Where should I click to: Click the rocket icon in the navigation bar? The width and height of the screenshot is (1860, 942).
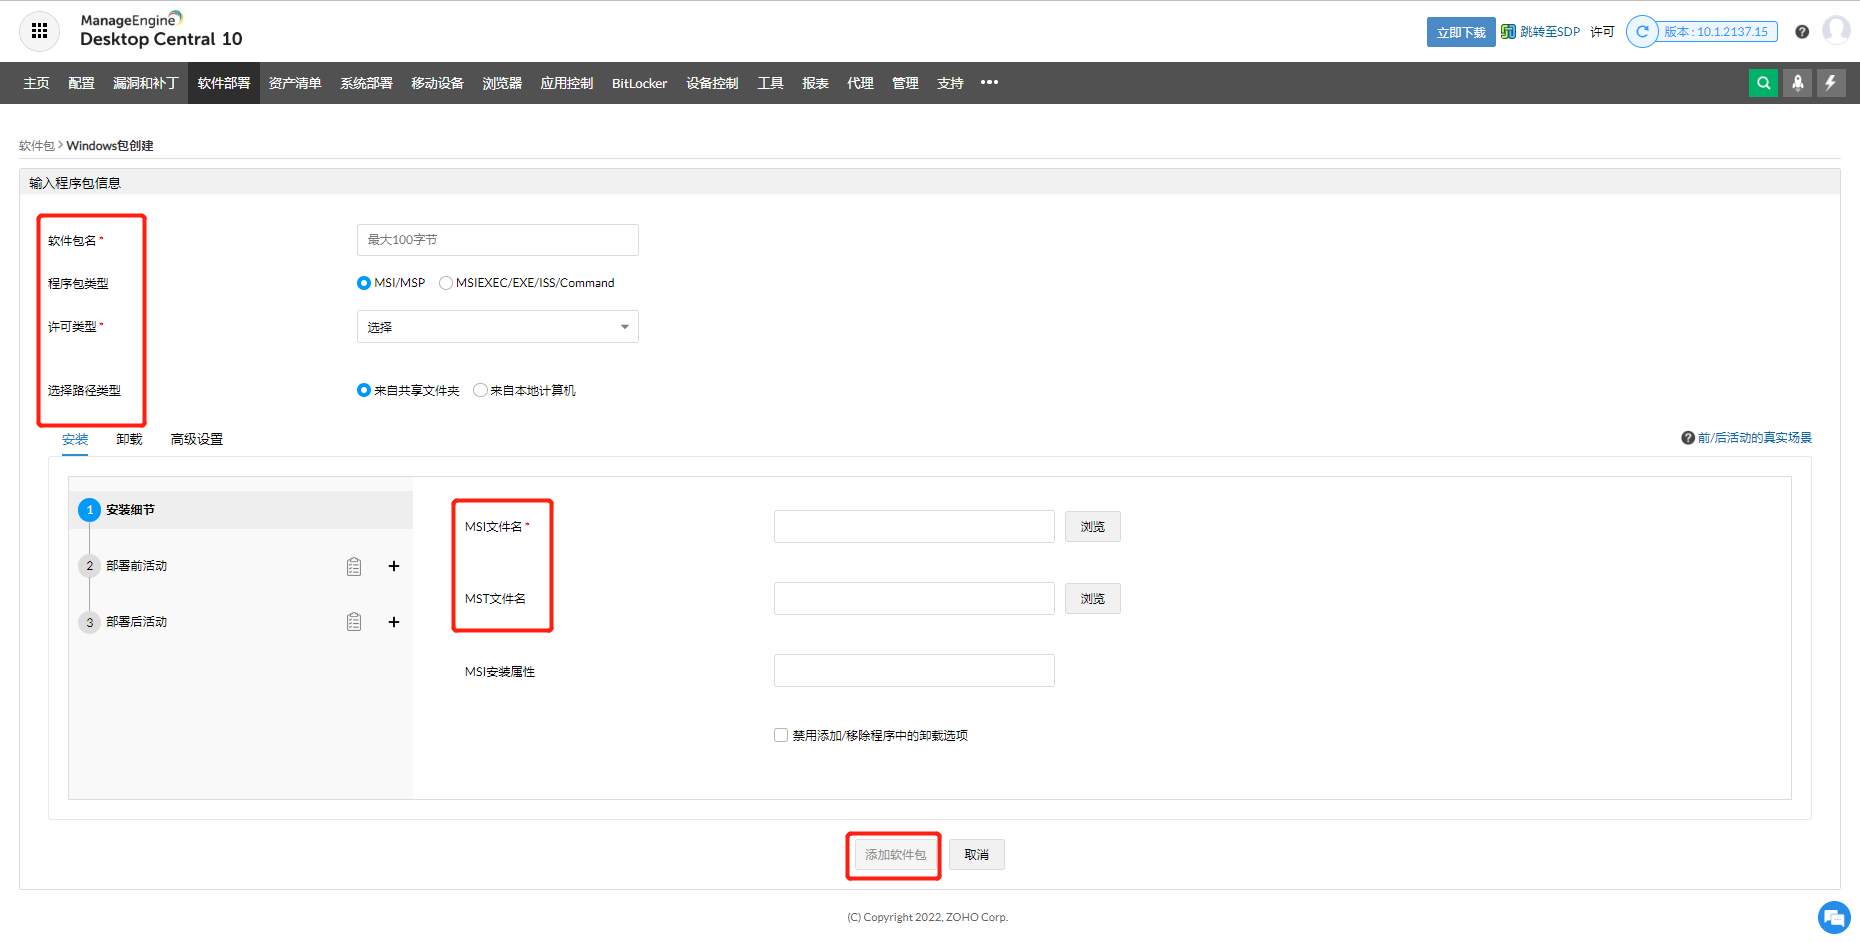tap(1798, 83)
